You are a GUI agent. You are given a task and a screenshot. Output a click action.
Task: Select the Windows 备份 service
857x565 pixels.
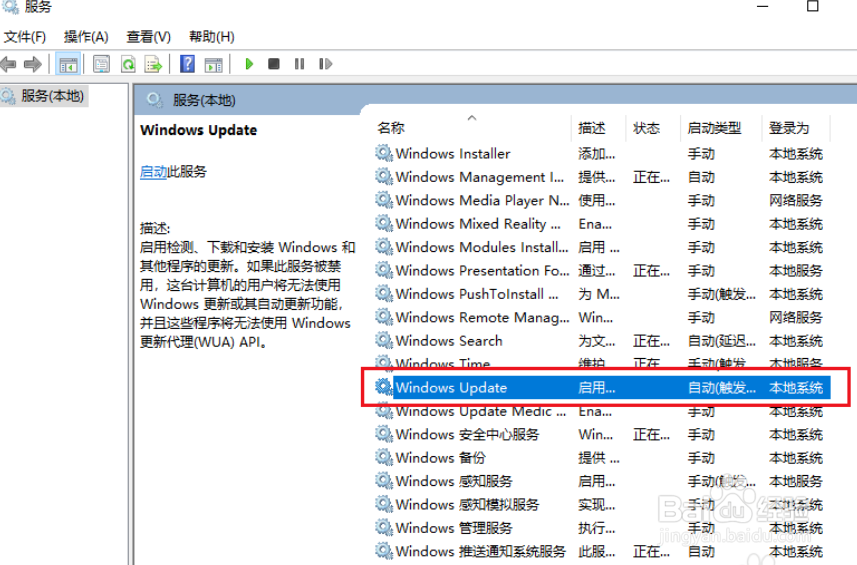[602, 458]
